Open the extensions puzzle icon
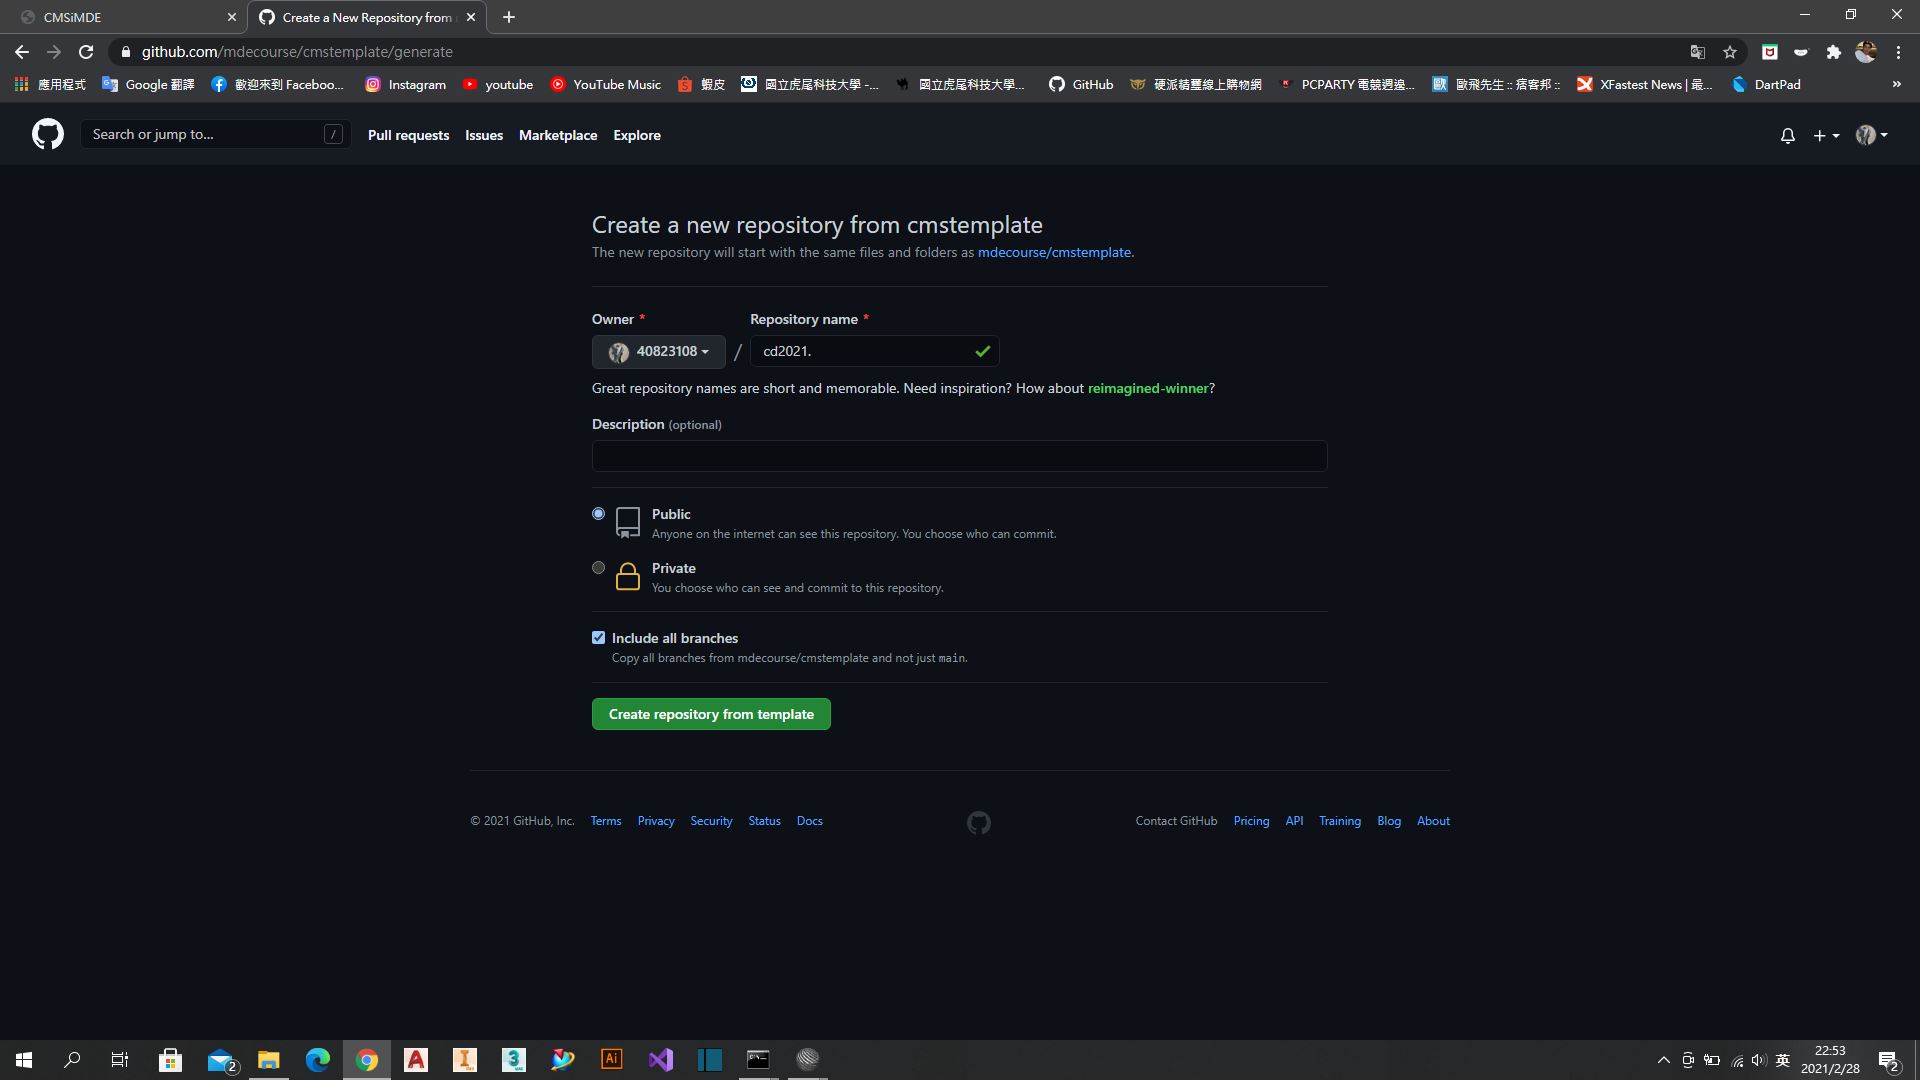Image resolution: width=1920 pixels, height=1080 pixels. coord(1833,52)
